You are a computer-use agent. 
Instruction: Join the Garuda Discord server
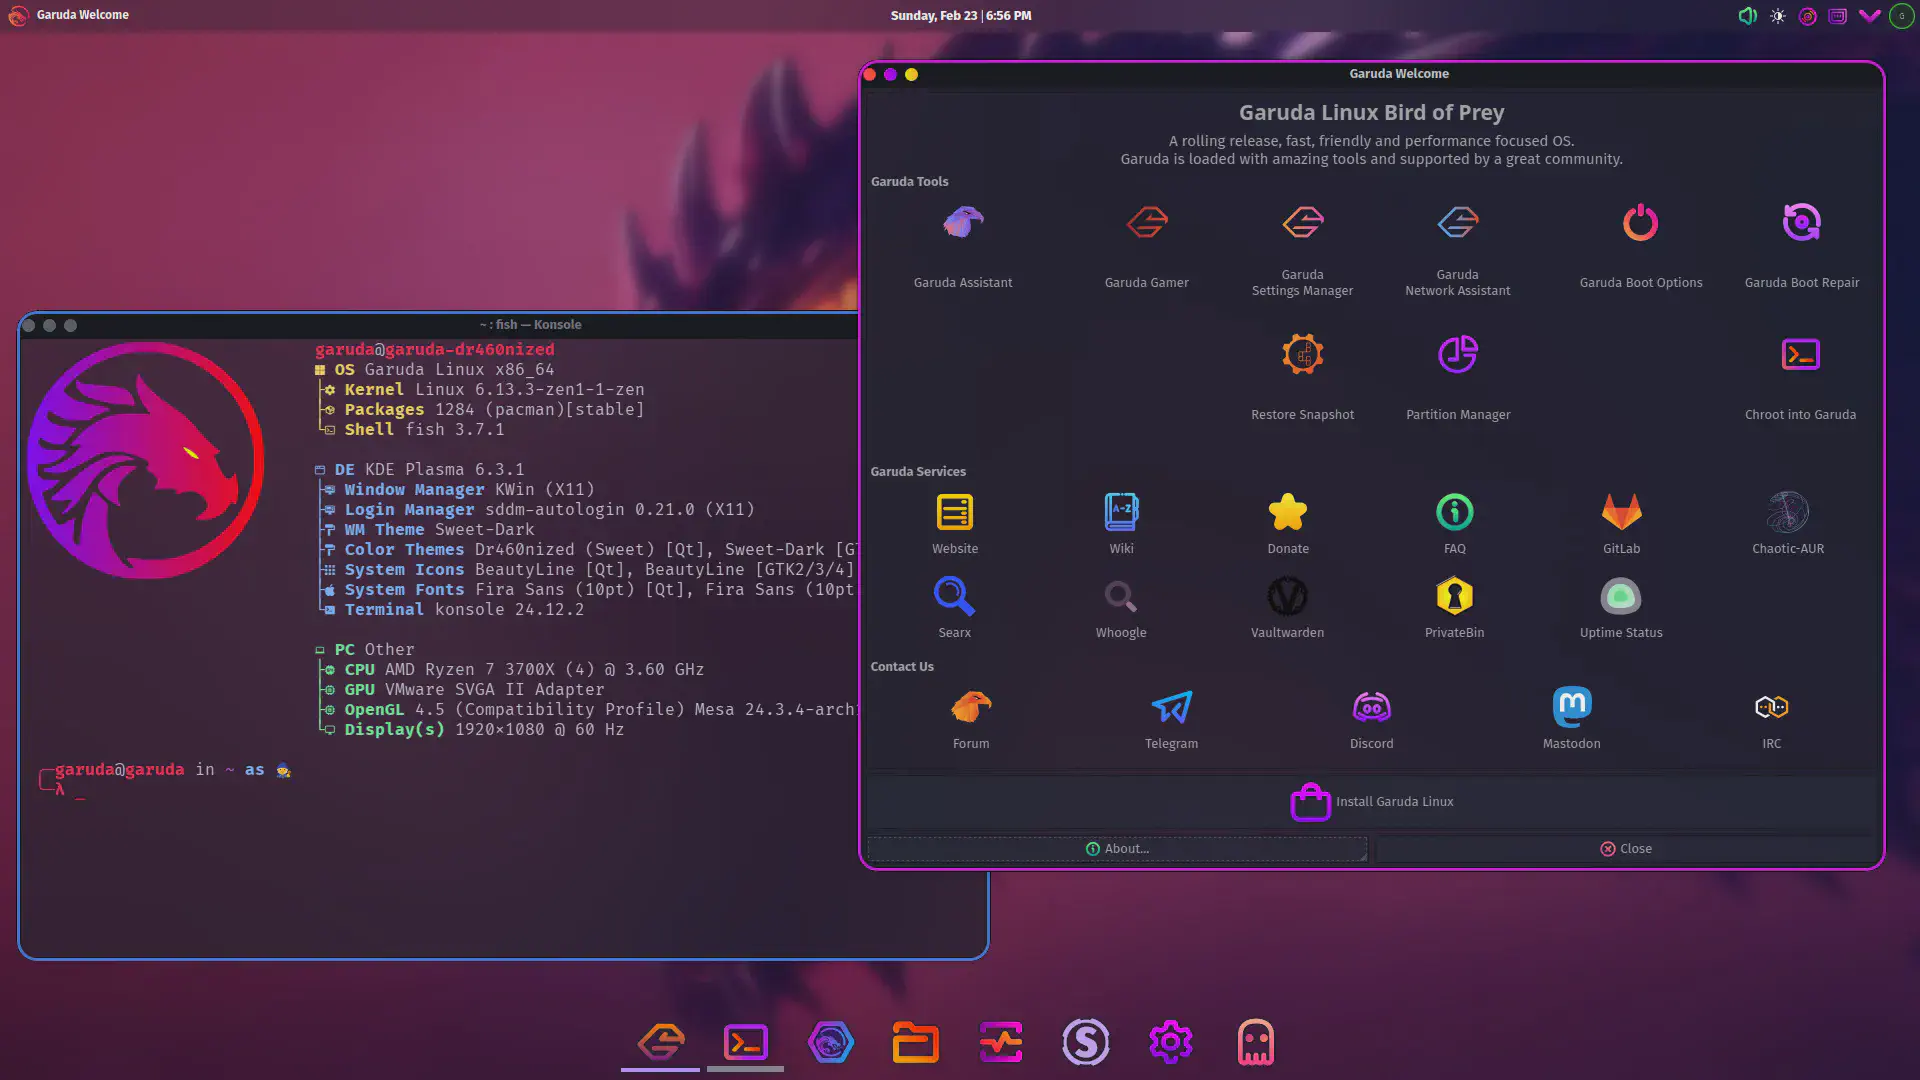coord(1371,715)
